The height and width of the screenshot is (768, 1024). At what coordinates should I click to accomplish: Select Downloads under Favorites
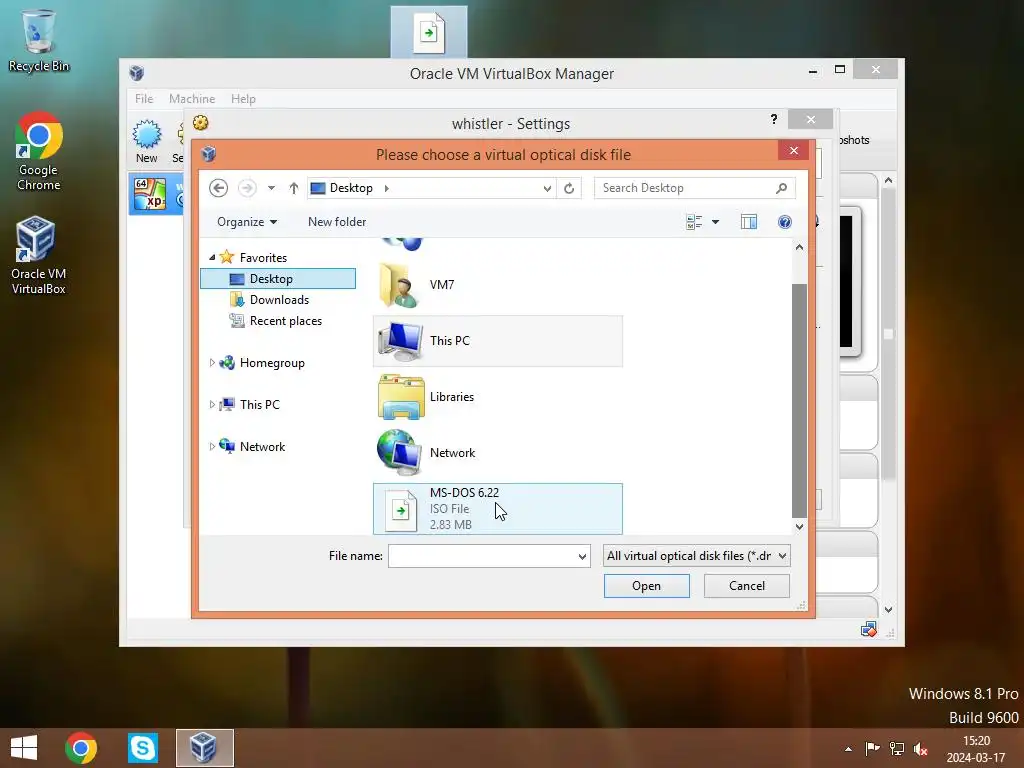279,300
